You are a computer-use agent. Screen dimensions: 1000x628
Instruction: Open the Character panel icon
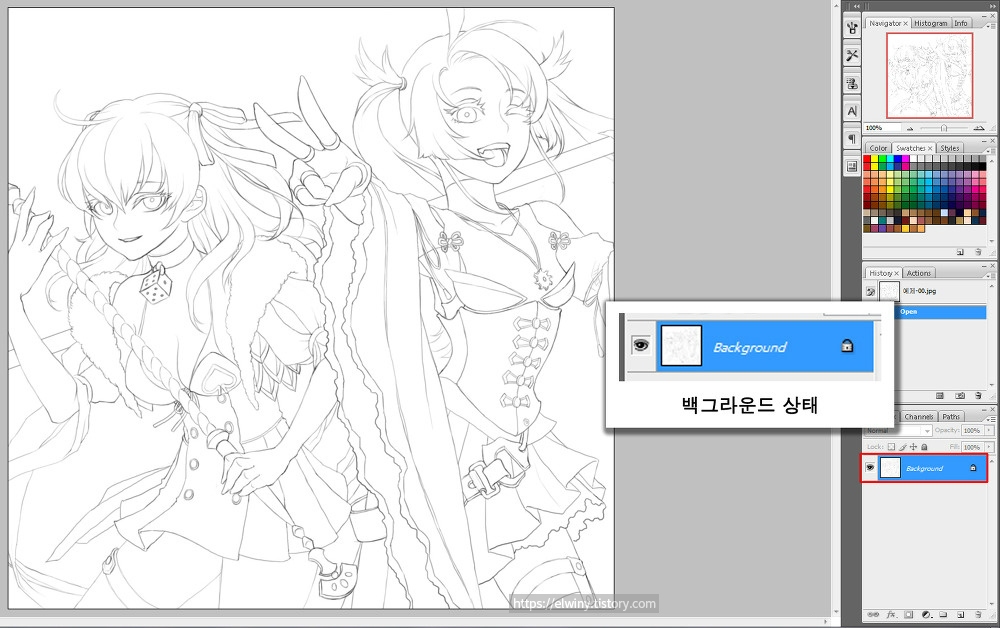click(x=852, y=111)
